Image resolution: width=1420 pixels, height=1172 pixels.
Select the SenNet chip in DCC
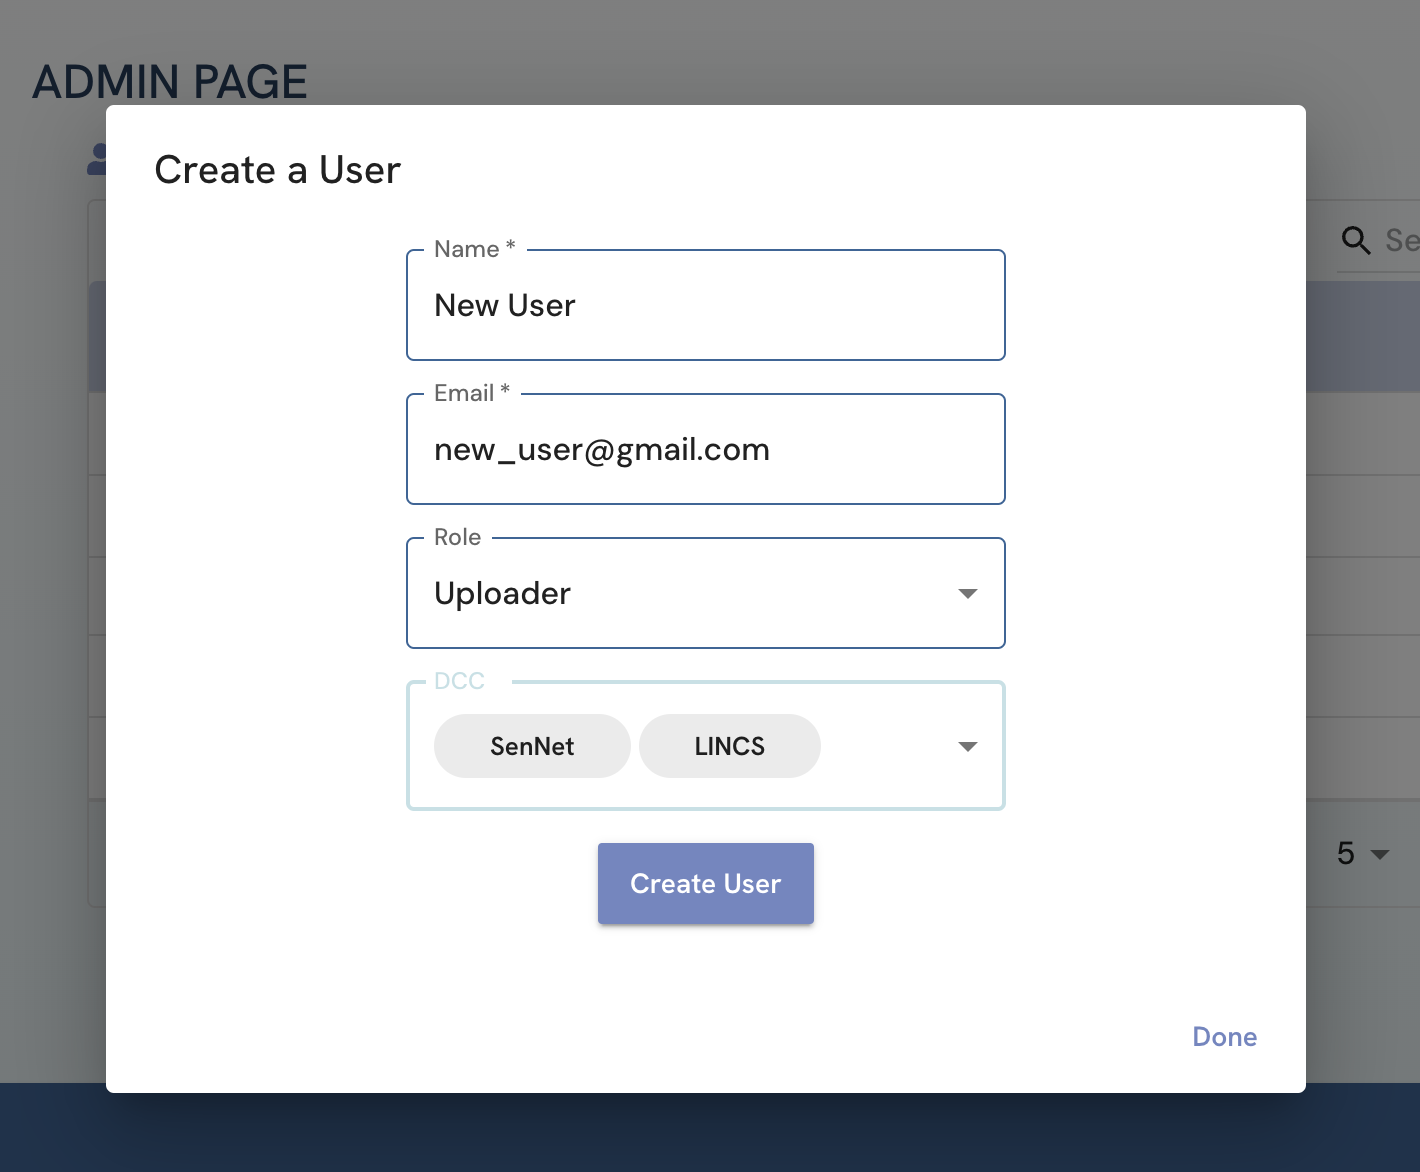point(532,746)
